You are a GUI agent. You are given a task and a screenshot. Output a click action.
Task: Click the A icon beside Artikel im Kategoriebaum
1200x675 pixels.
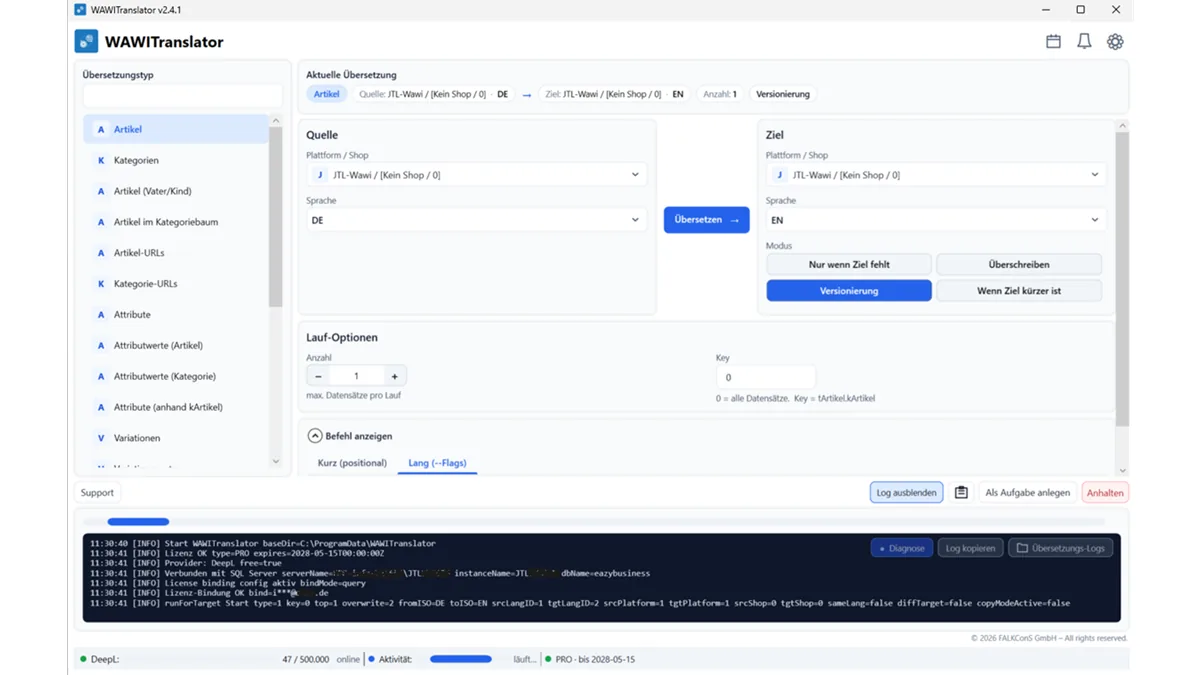[x=101, y=222]
